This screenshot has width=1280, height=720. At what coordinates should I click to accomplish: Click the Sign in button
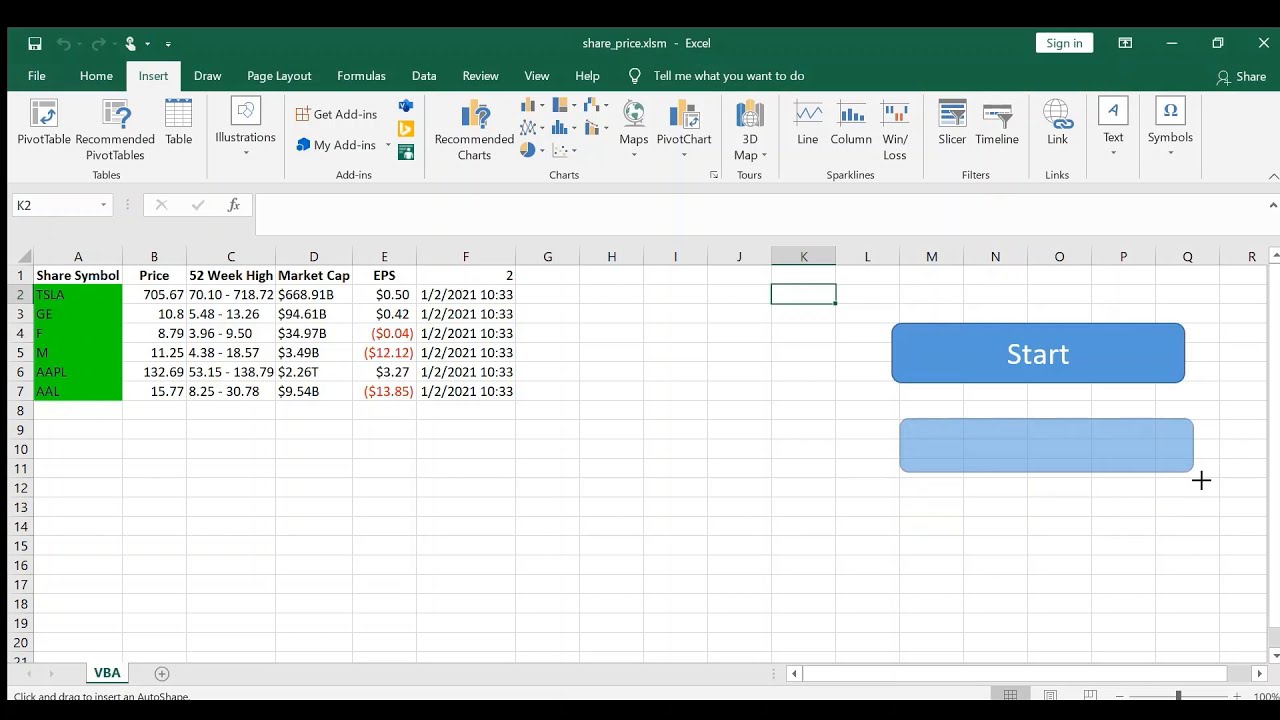point(1064,43)
